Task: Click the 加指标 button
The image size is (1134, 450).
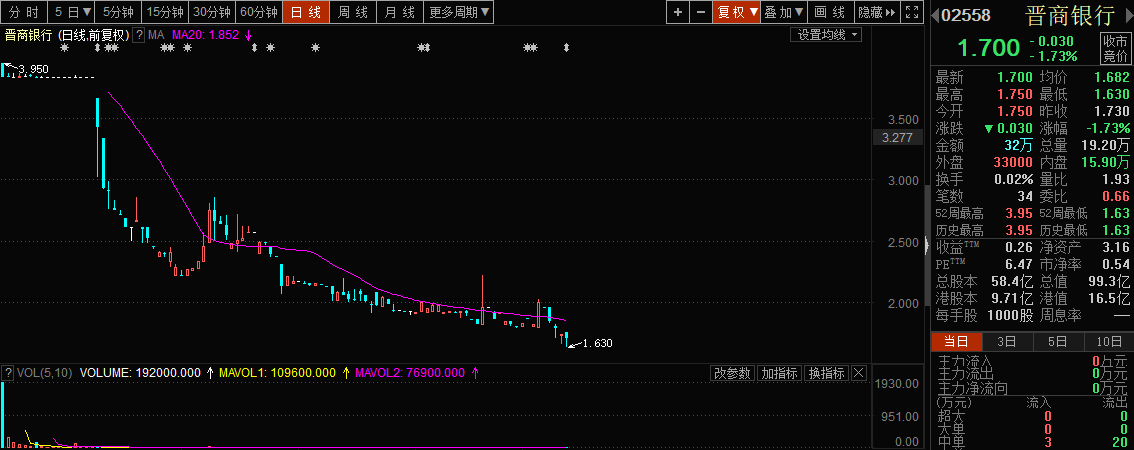Action: point(780,373)
